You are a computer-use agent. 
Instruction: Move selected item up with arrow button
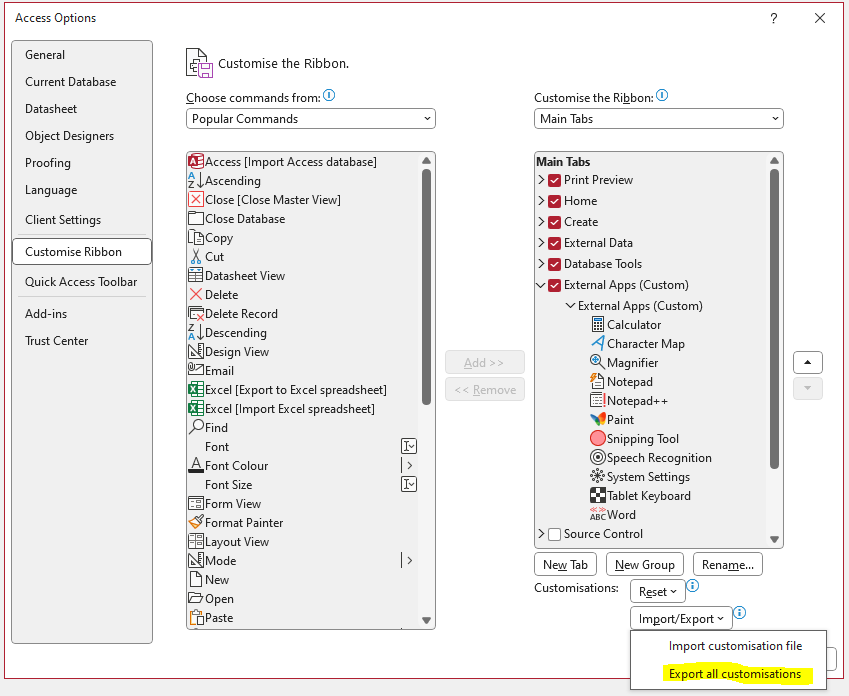point(808,362)
